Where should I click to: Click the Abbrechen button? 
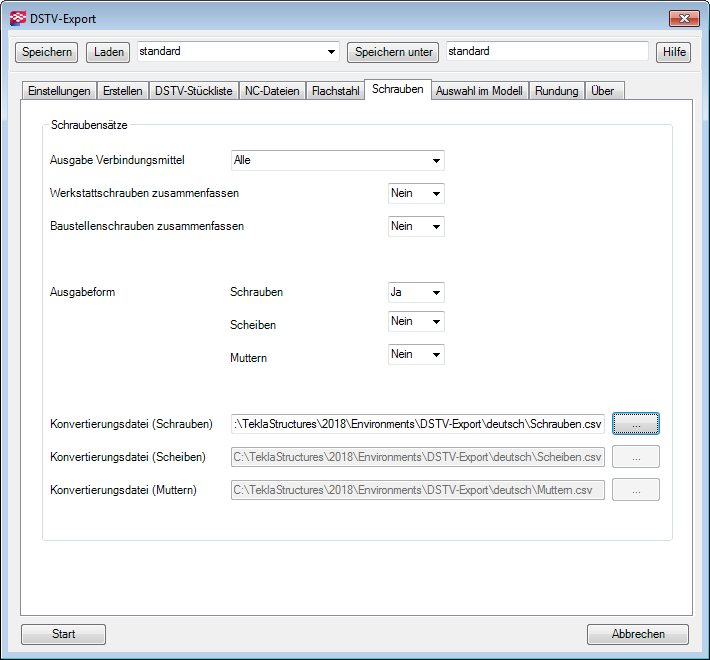[x=638, y=634]
